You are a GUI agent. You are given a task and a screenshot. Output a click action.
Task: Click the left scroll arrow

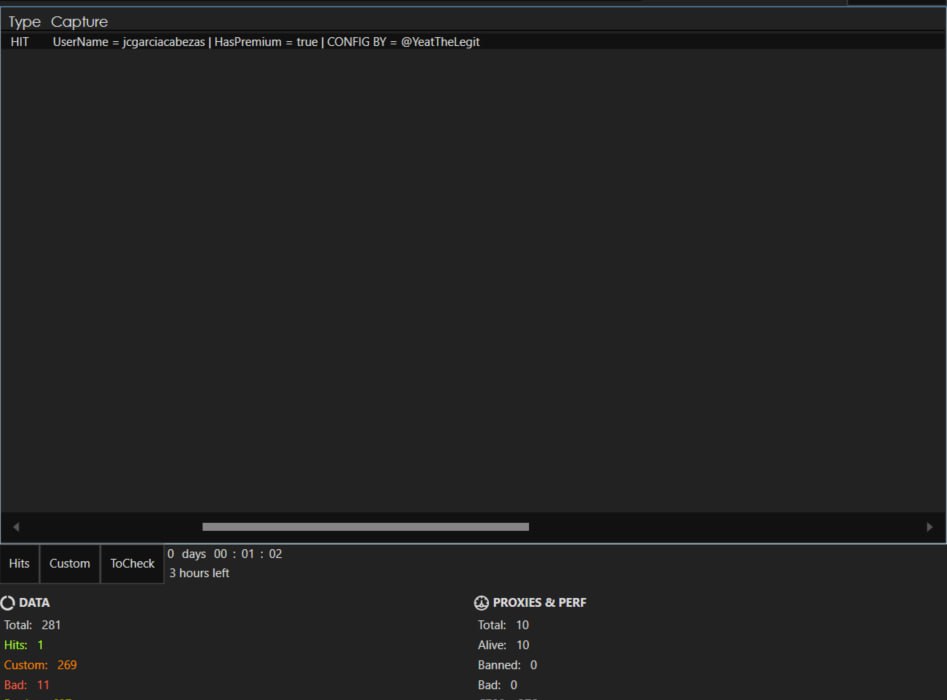16,527
